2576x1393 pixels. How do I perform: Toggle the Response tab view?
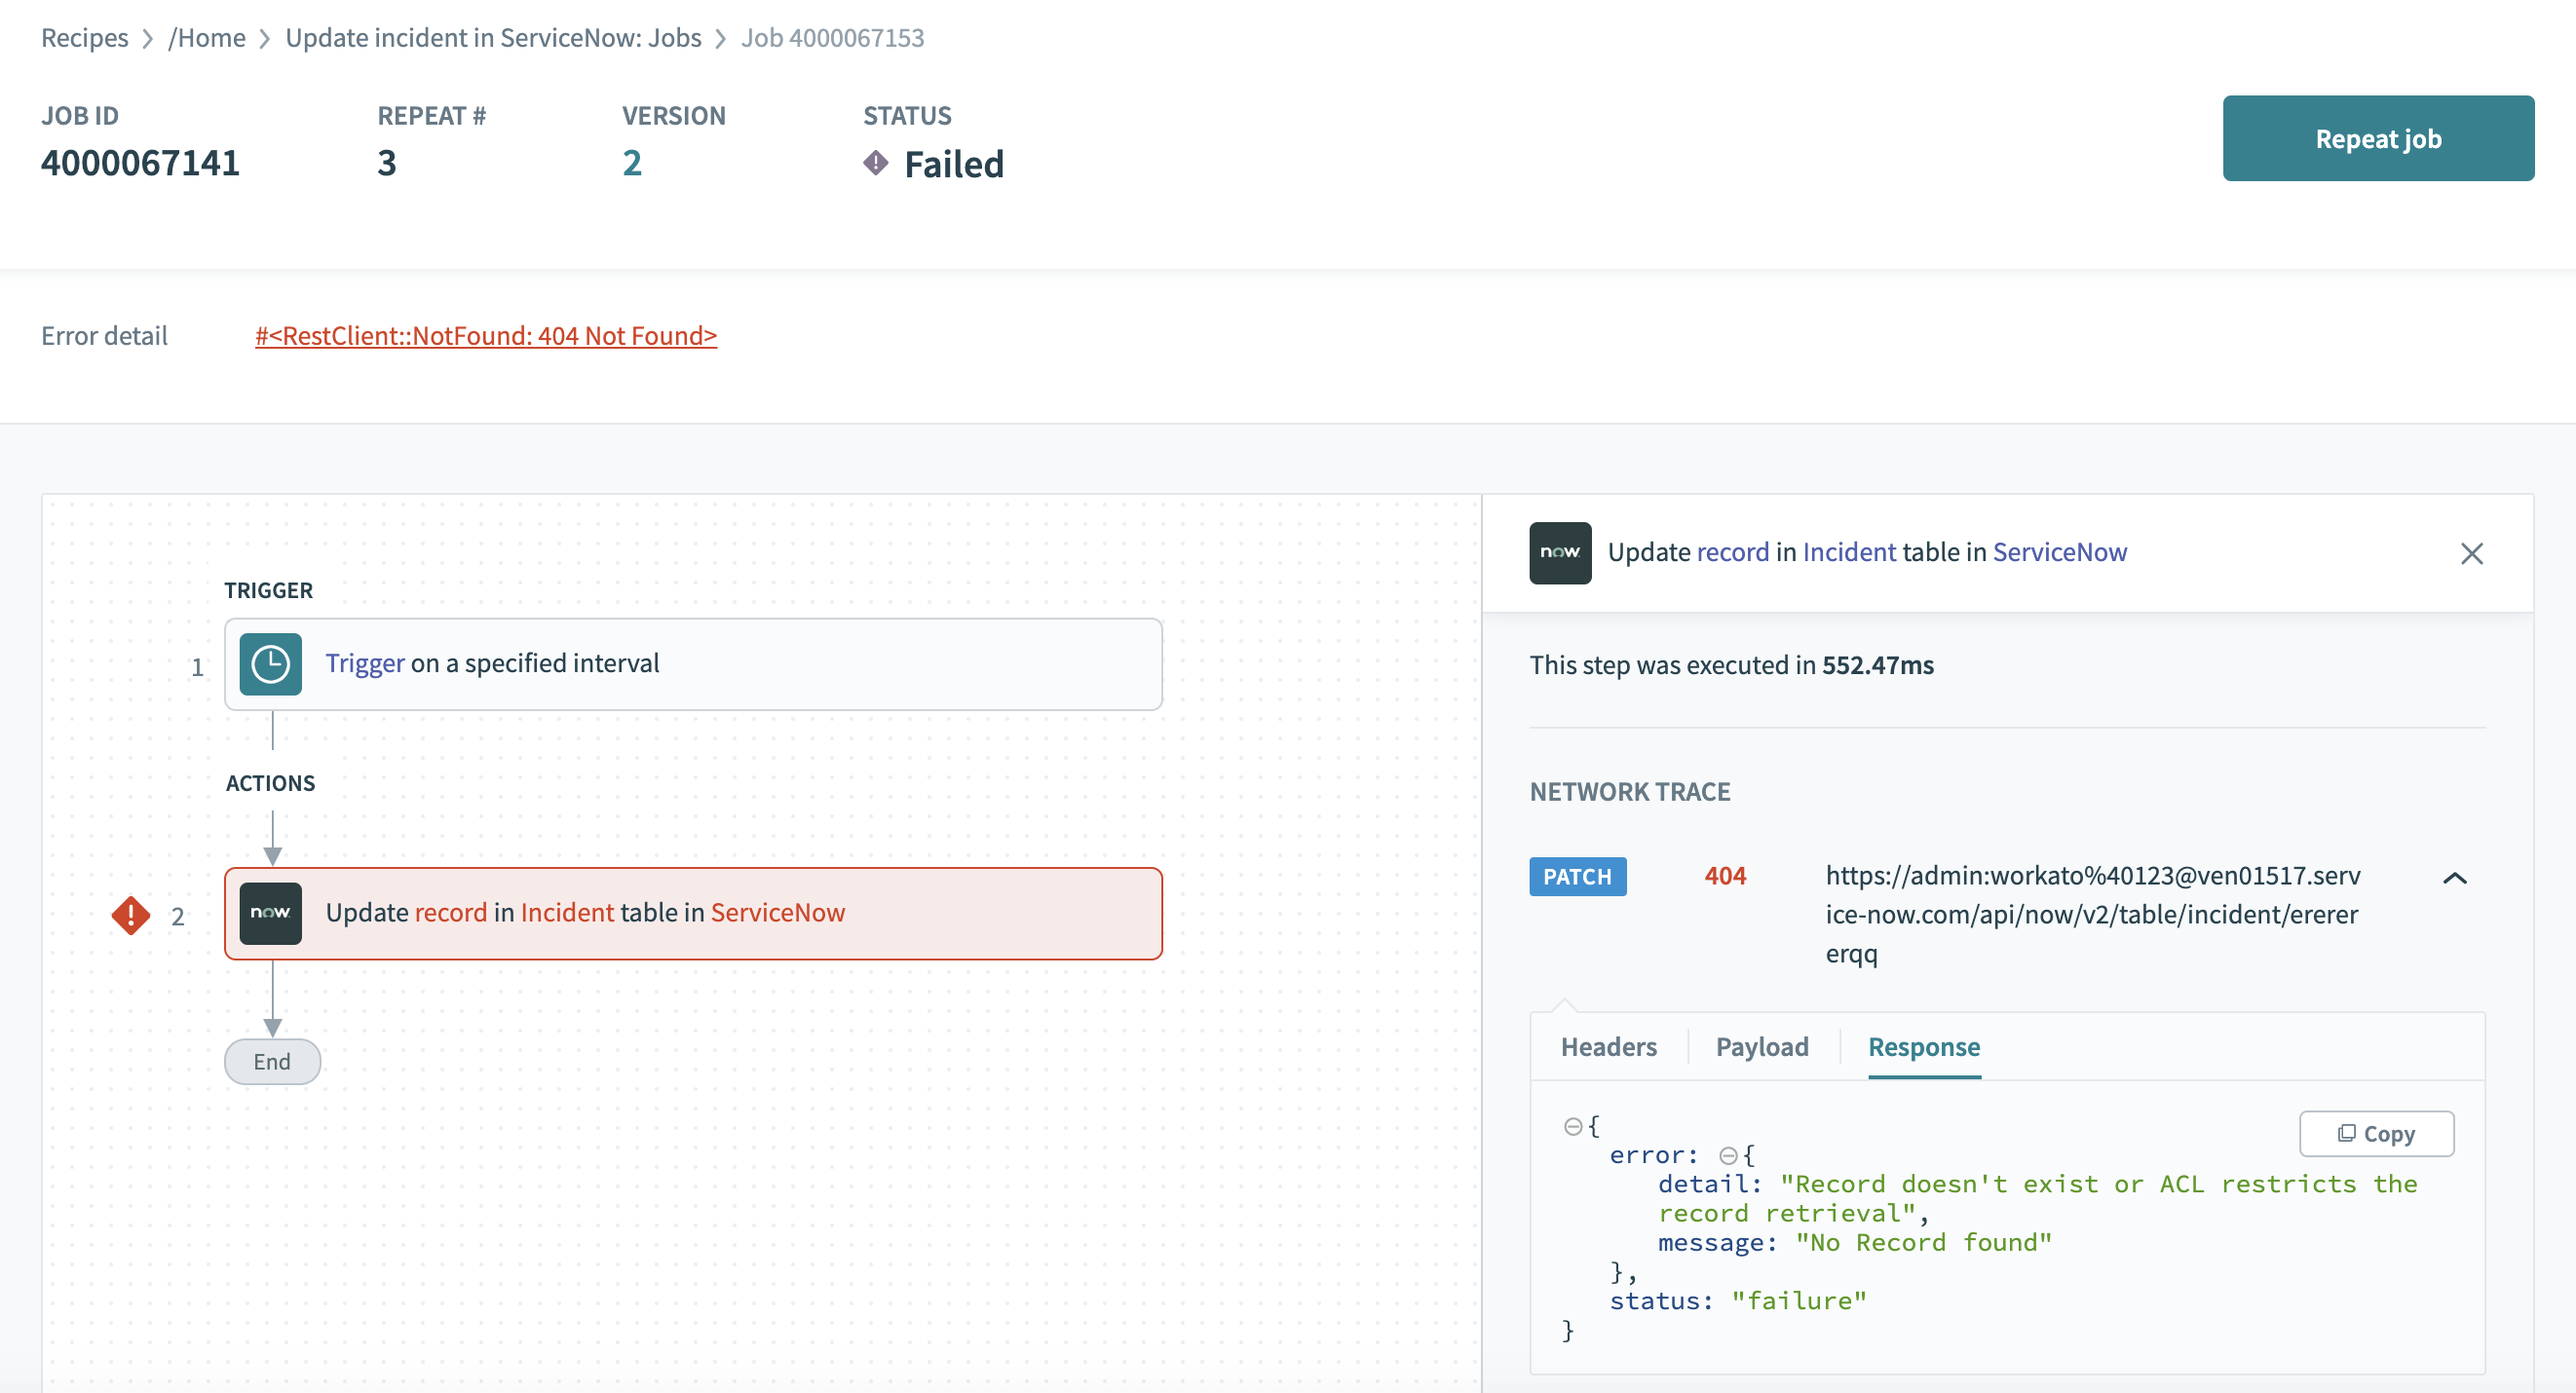[x=1924, y=1044]
